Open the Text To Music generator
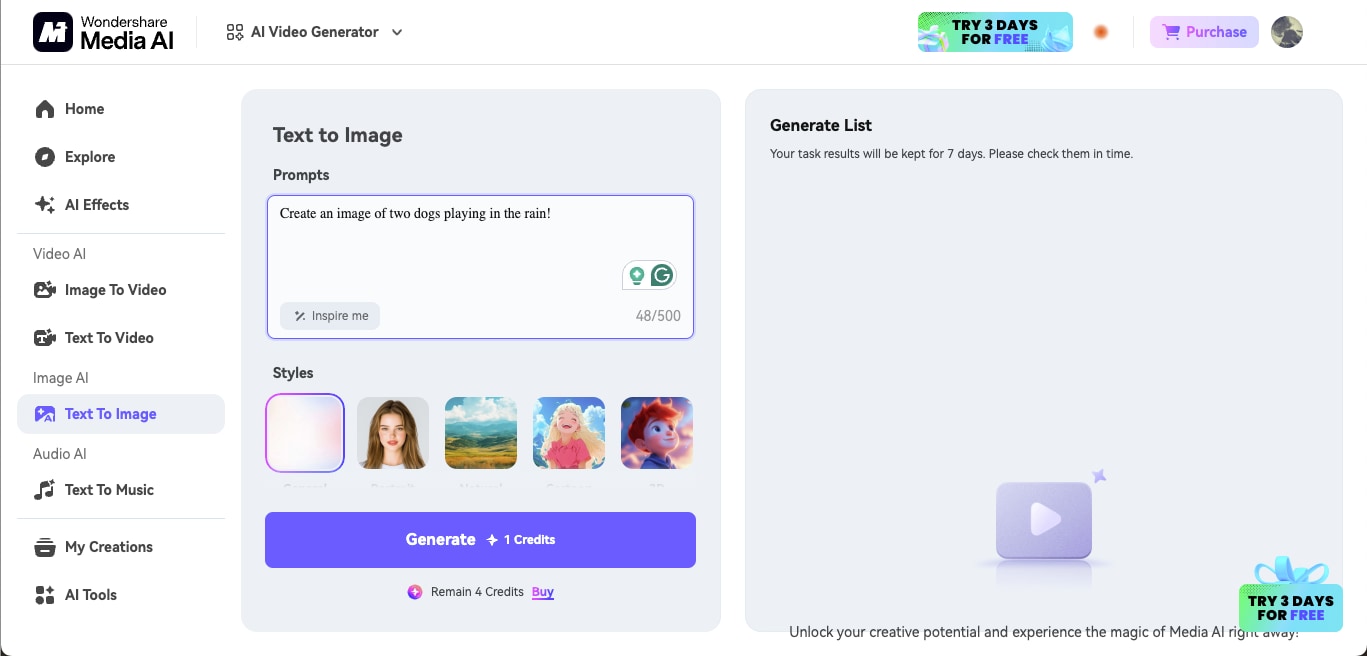 pos(109,490)
